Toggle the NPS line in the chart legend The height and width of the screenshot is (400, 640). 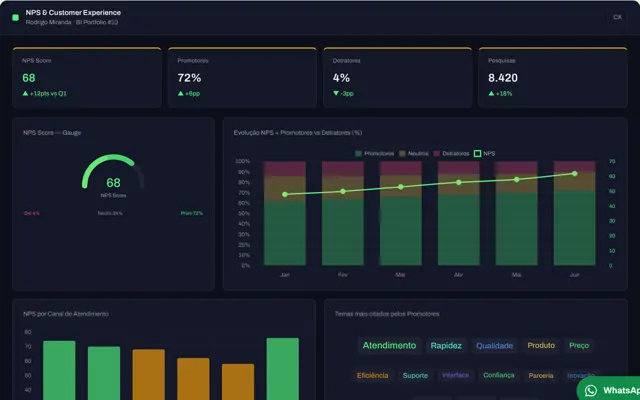pyautogui.click(x=484, y=153)
